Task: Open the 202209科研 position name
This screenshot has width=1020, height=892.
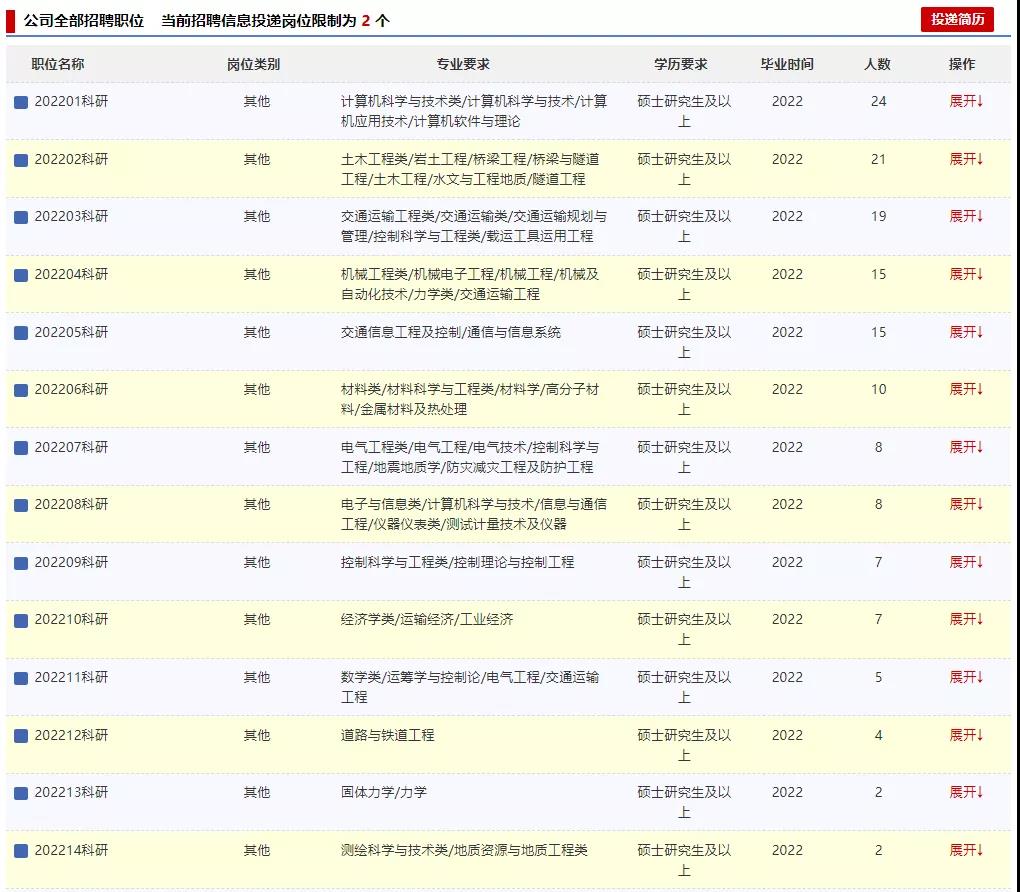Action: tap(71, 562)
